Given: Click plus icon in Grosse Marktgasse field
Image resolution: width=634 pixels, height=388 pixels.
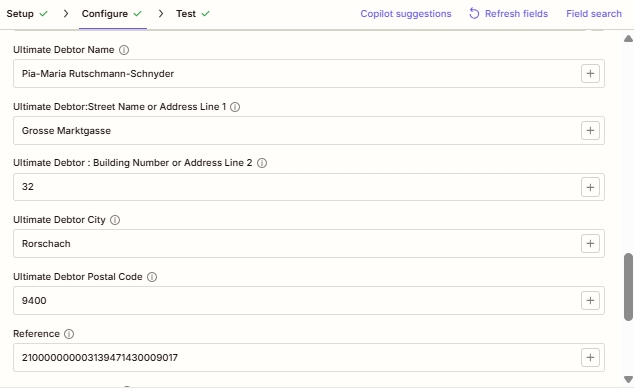Looking at the screenshot, I should click(x=590, y=131).
